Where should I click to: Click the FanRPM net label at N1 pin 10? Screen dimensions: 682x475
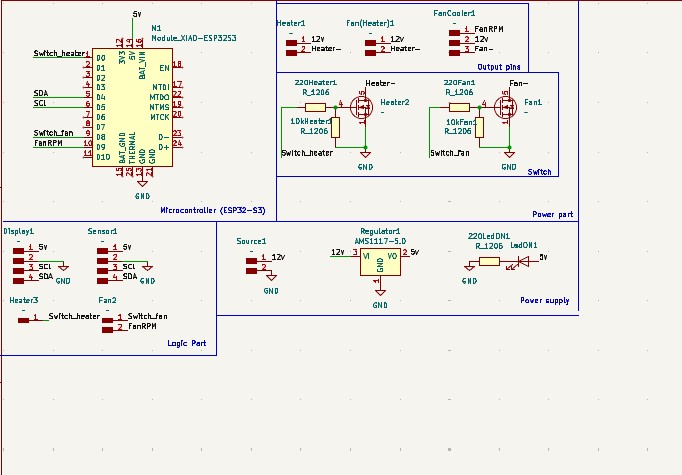click(x=48, y=143)
